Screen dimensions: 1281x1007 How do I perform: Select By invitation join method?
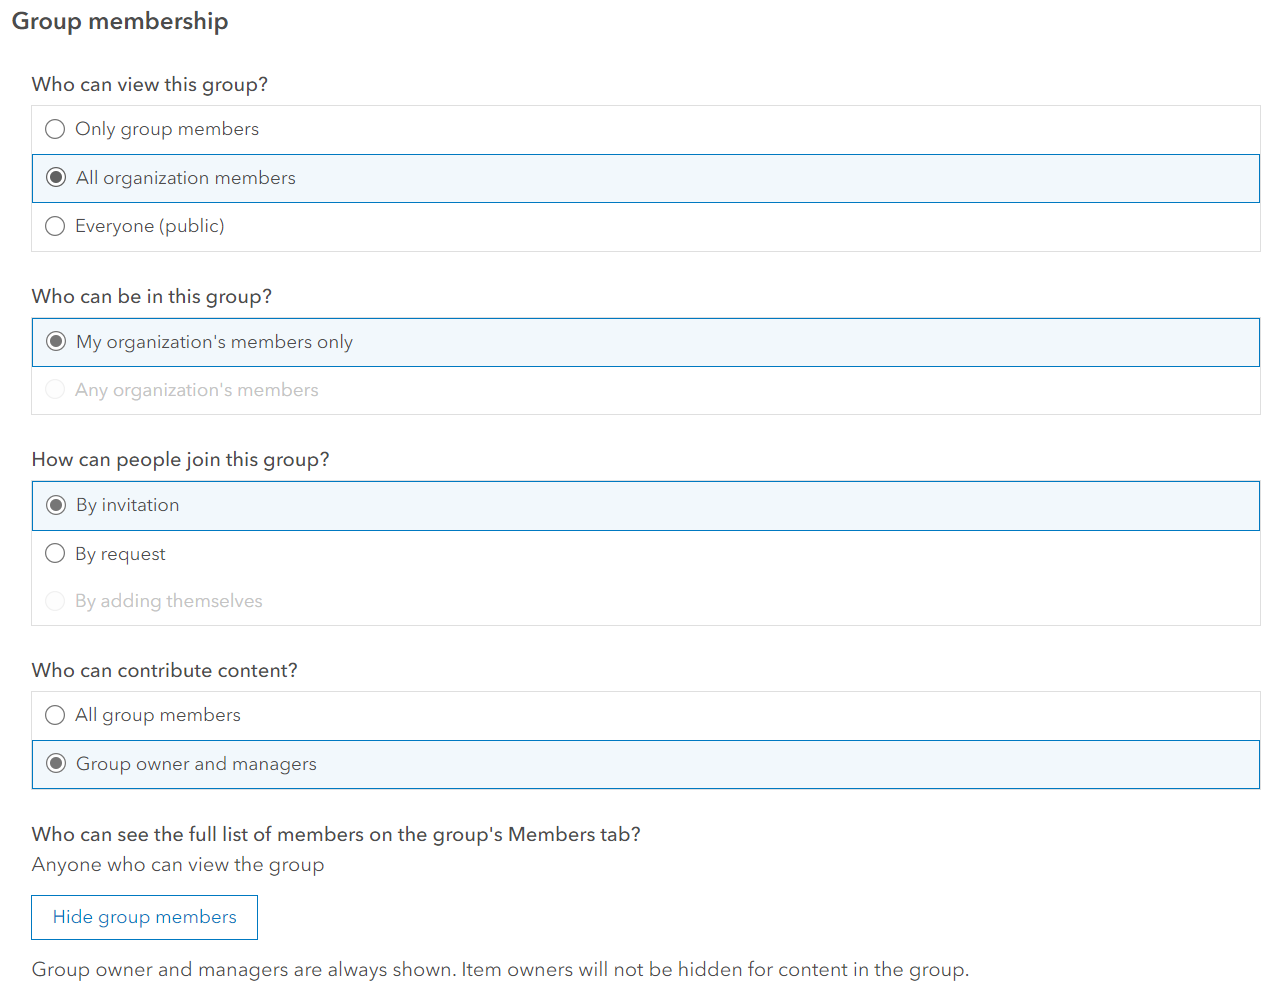point(56,505)
